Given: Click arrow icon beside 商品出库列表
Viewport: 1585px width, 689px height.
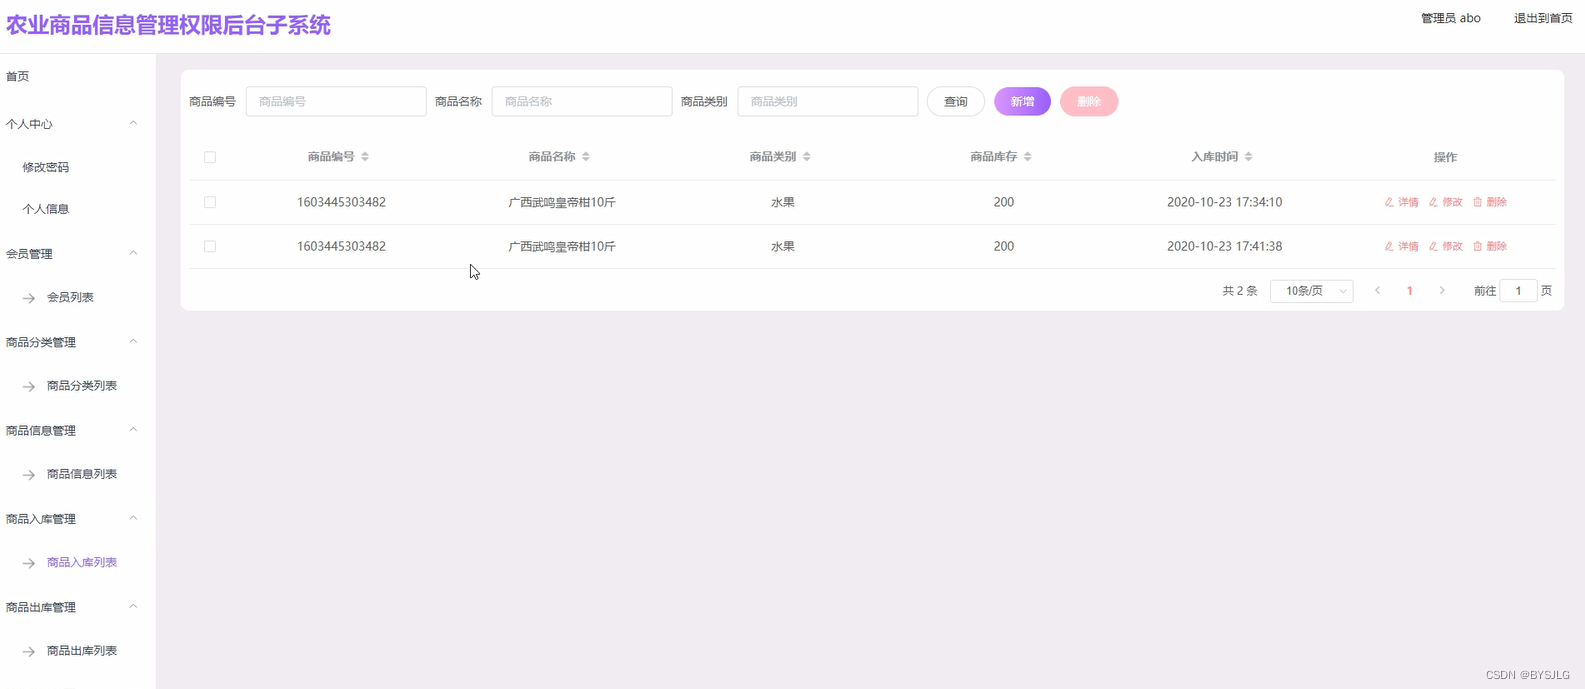Looking at the screenshot, I should point(29,651).
